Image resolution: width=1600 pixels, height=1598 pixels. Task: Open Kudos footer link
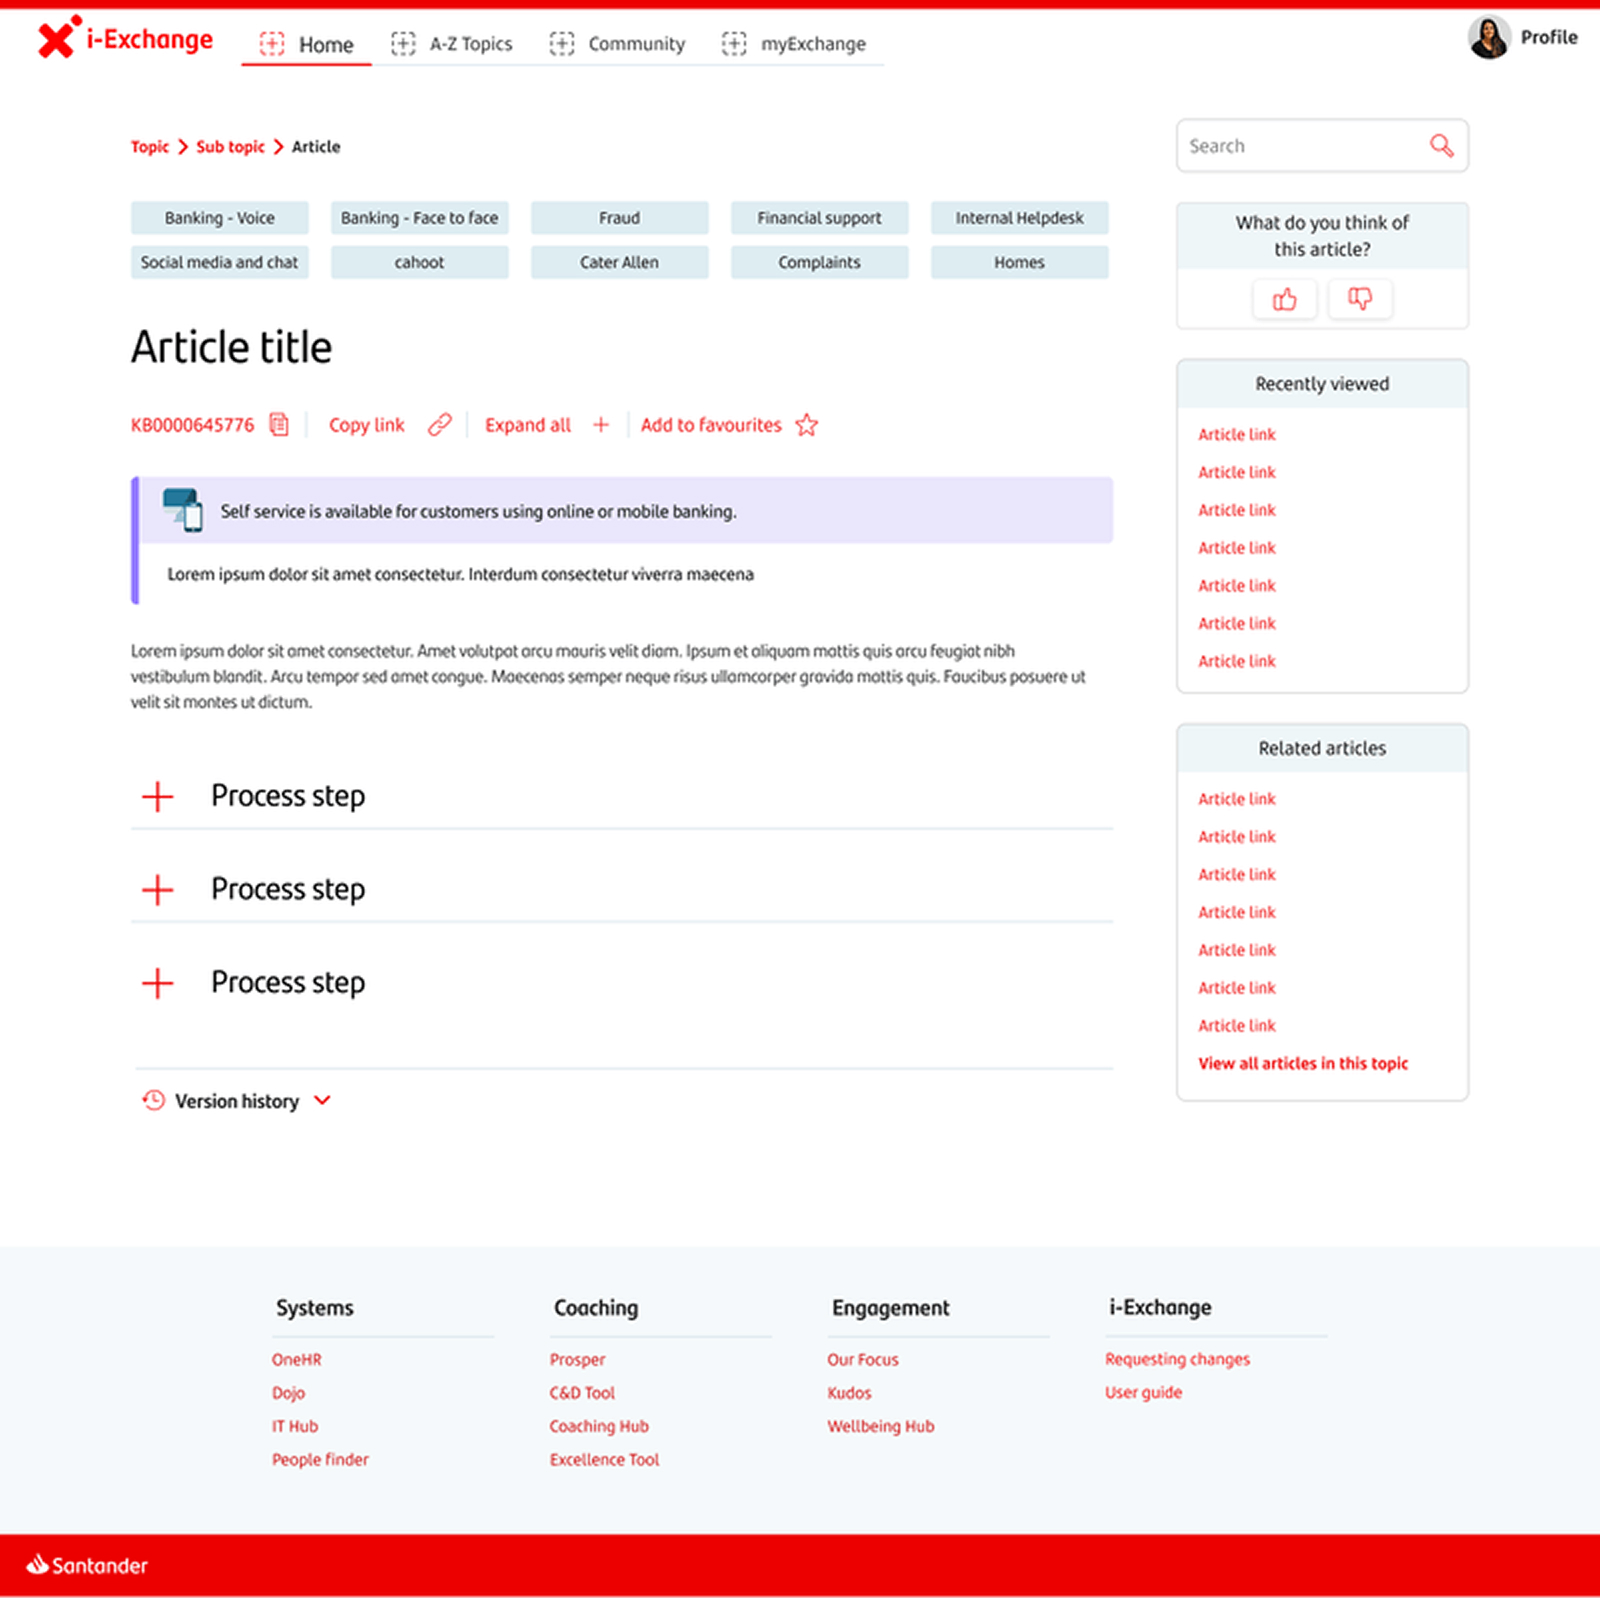pyautogui.click(x=849, y=1393)
